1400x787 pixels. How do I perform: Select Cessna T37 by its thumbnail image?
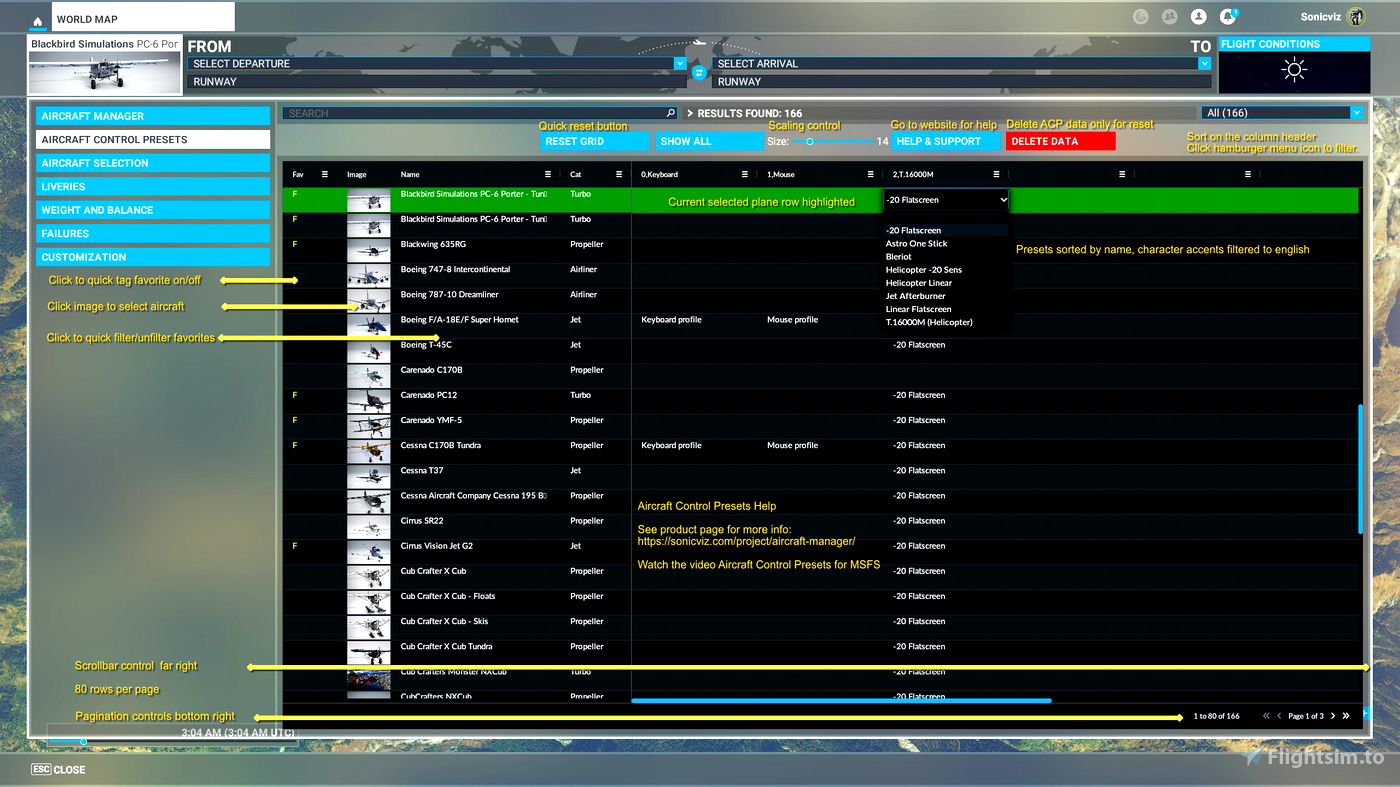coord(369,476)
